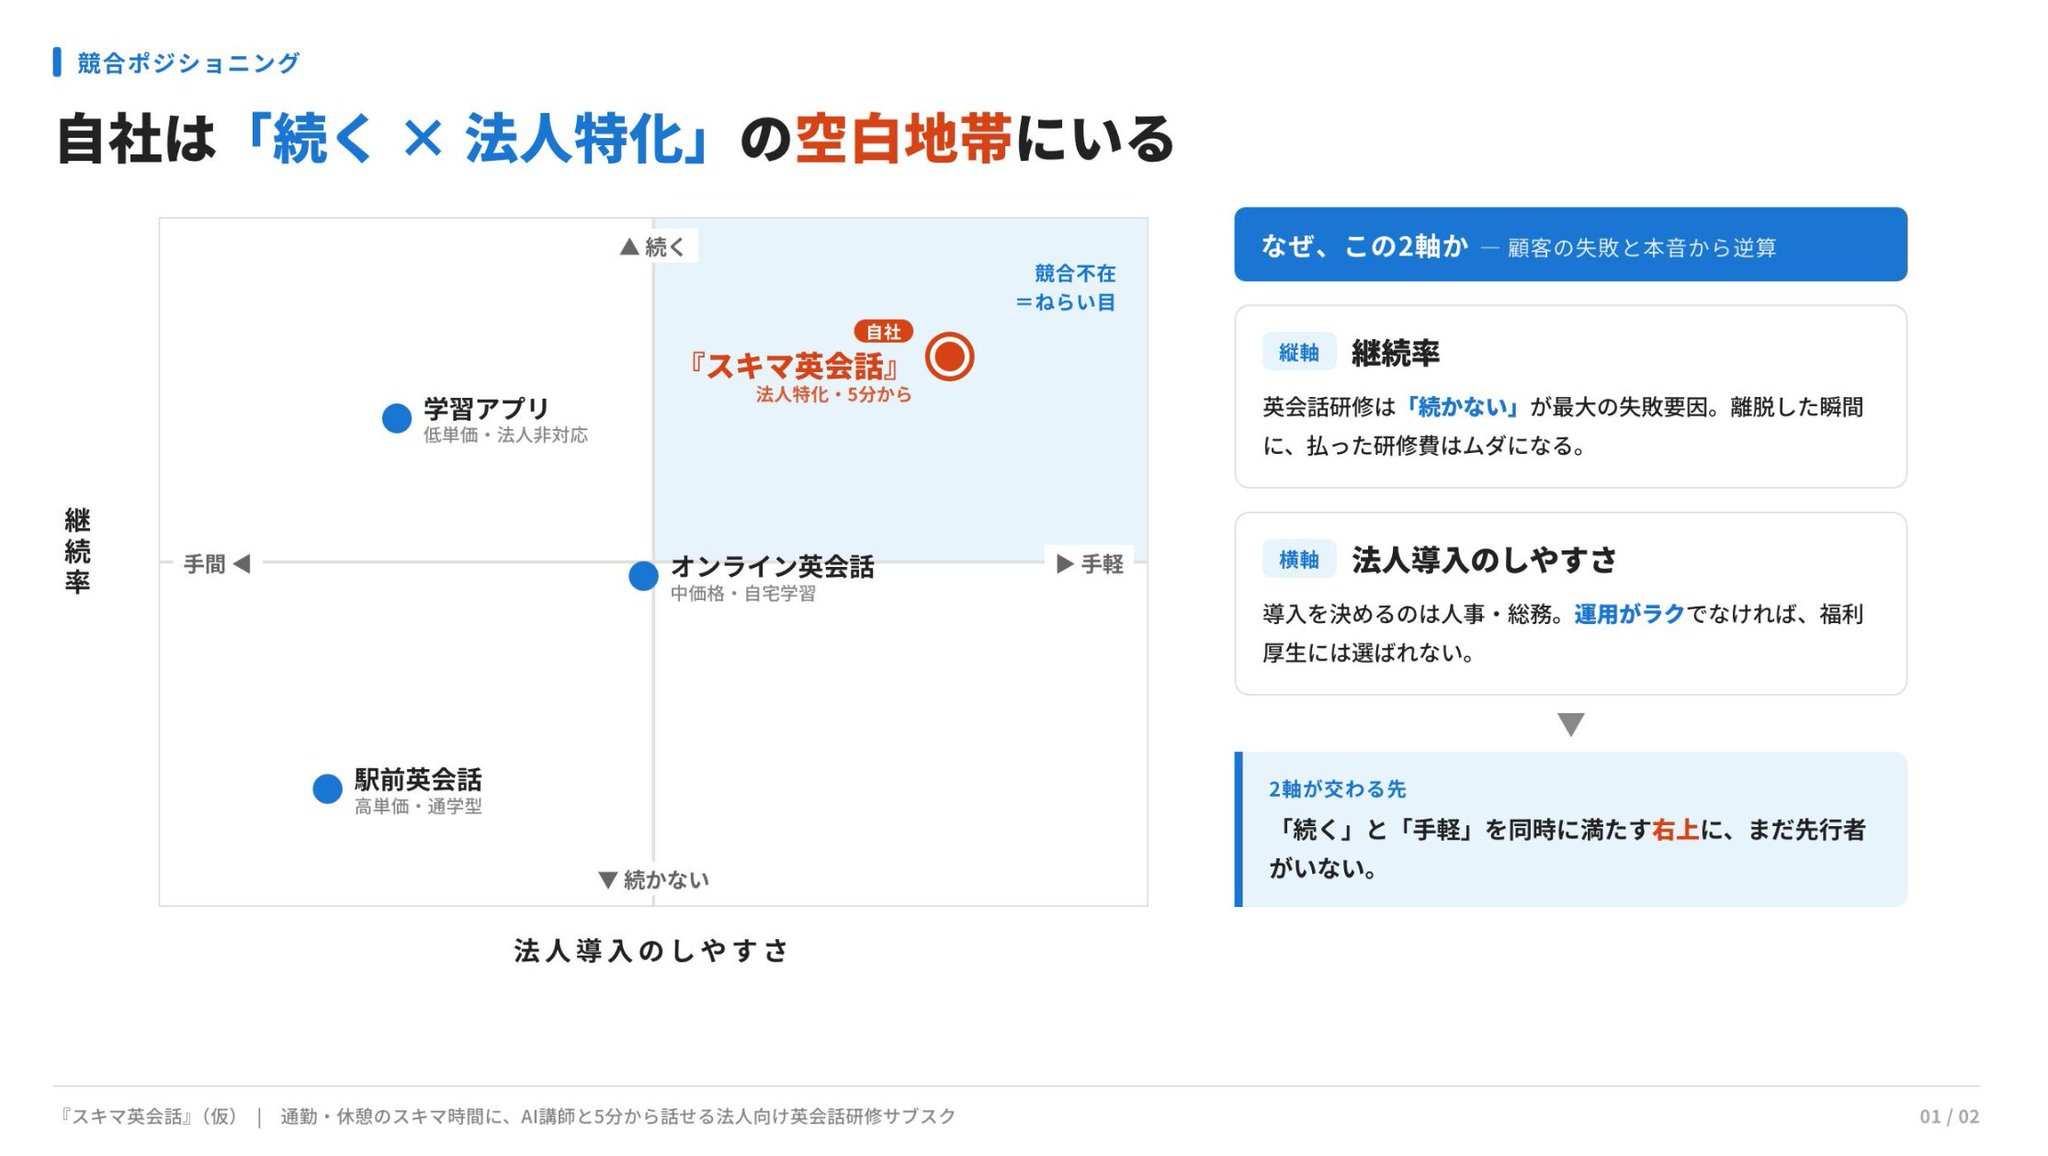Click the 01 / 02 page number
Screen dimensions: 2048x1156
click(1949, 1116)
